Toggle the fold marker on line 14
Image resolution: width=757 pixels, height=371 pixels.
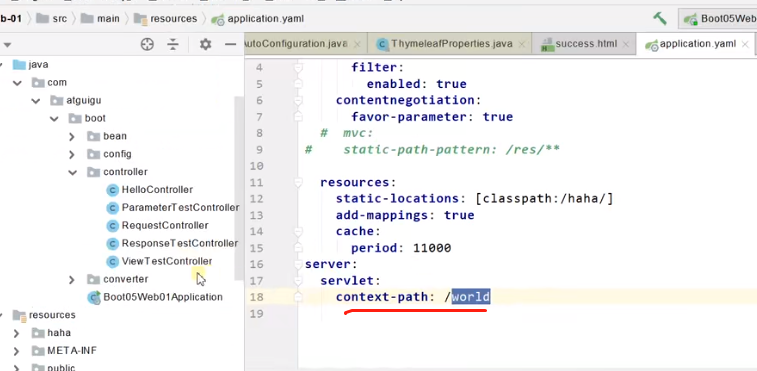tap(298, 232)
